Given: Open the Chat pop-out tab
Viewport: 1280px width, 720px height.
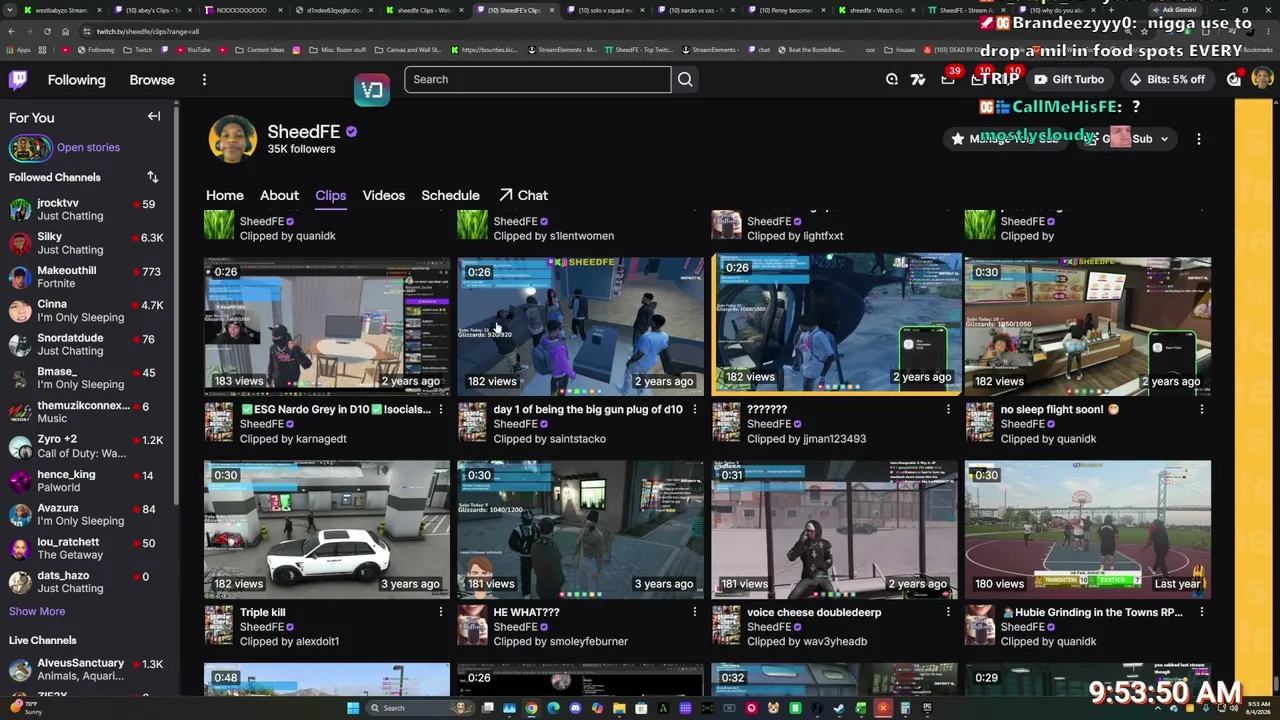Looking at the screenshot, I should point(523,195).
